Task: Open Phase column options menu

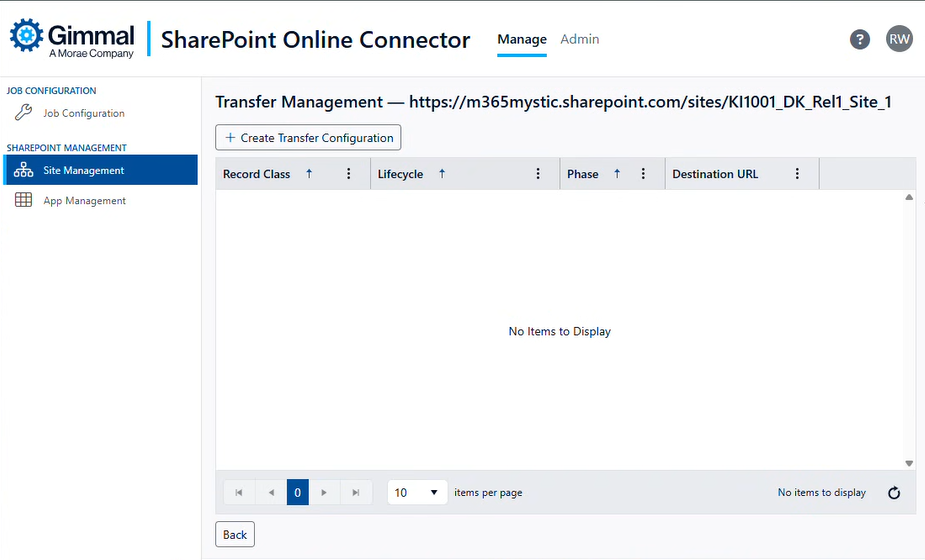Action: pyautogui.click(x=644, y=174)
